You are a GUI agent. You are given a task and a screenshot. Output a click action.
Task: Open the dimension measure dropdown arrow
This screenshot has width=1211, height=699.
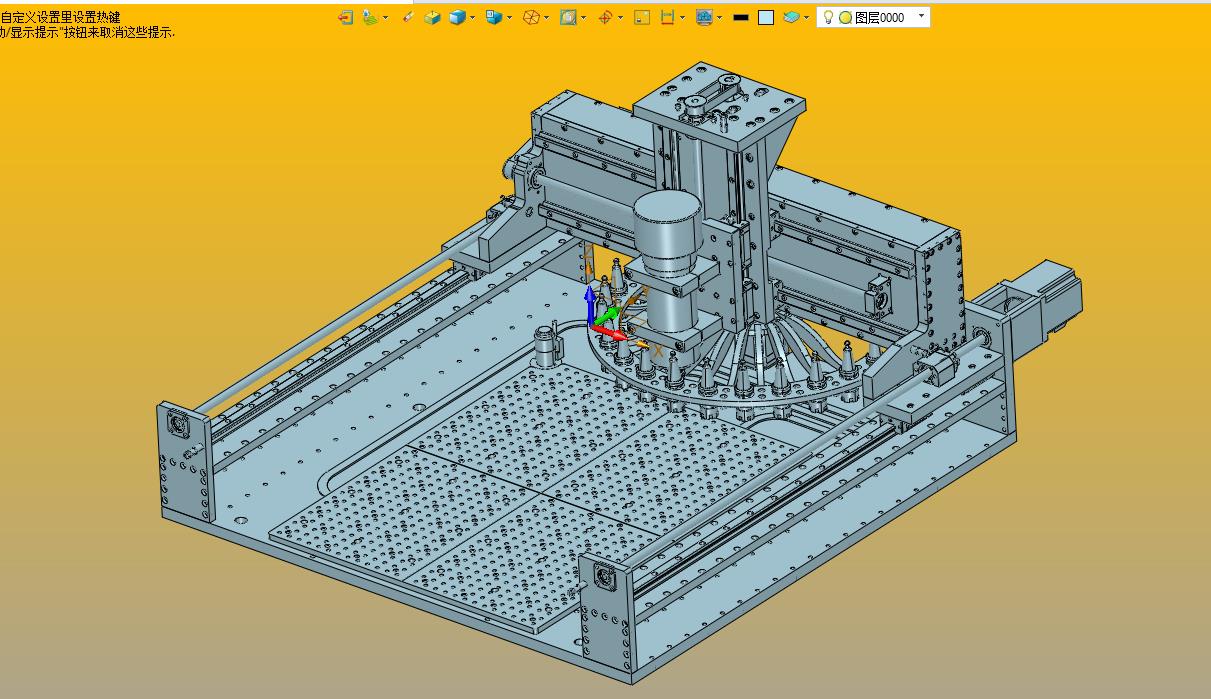pyautogui.click(x=682, y=17)
